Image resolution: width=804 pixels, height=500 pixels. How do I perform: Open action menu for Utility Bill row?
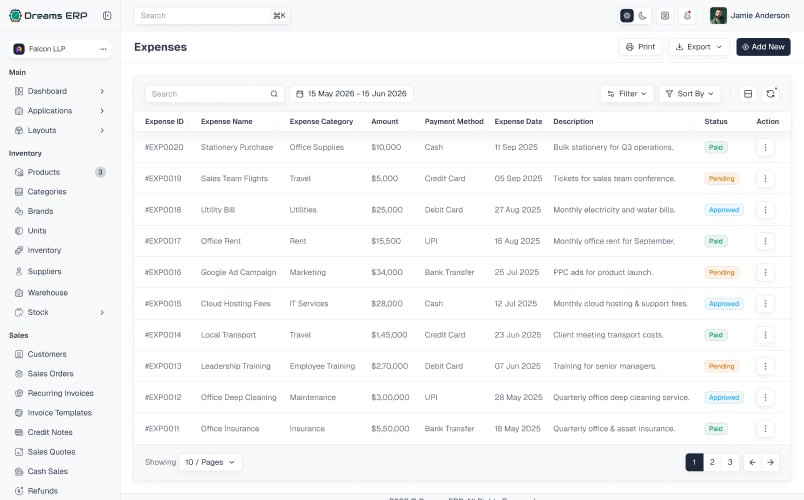click(x=765, y=210)
